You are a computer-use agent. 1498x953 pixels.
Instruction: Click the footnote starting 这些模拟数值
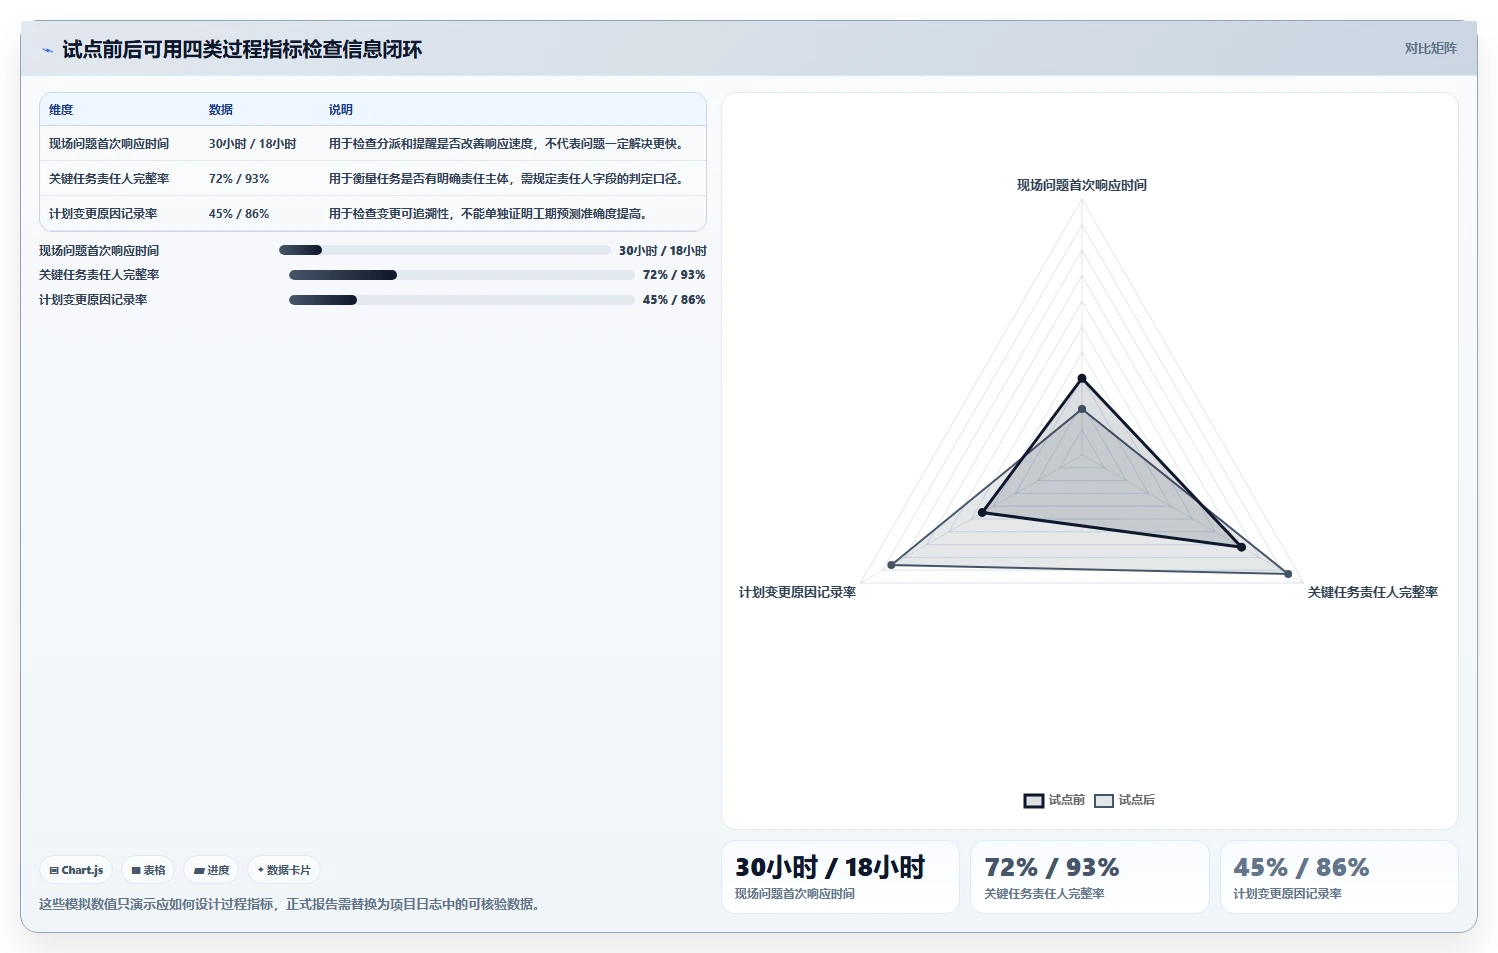point(292,904)
